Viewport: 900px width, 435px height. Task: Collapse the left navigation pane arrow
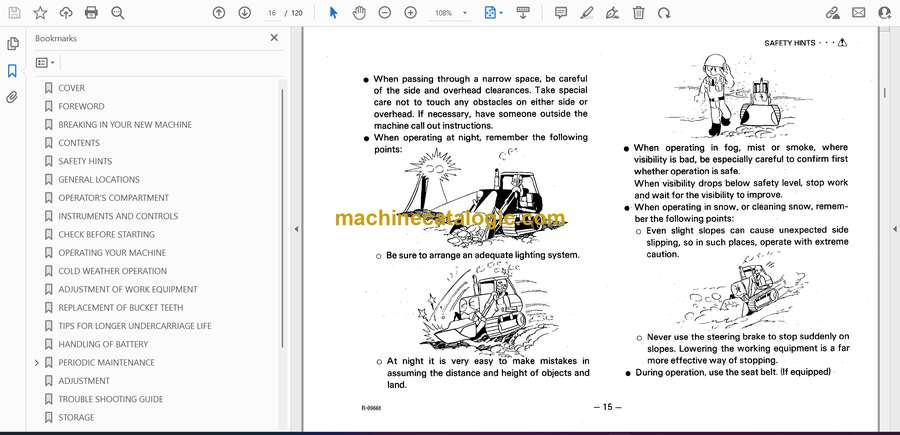(x=296, y=229)
